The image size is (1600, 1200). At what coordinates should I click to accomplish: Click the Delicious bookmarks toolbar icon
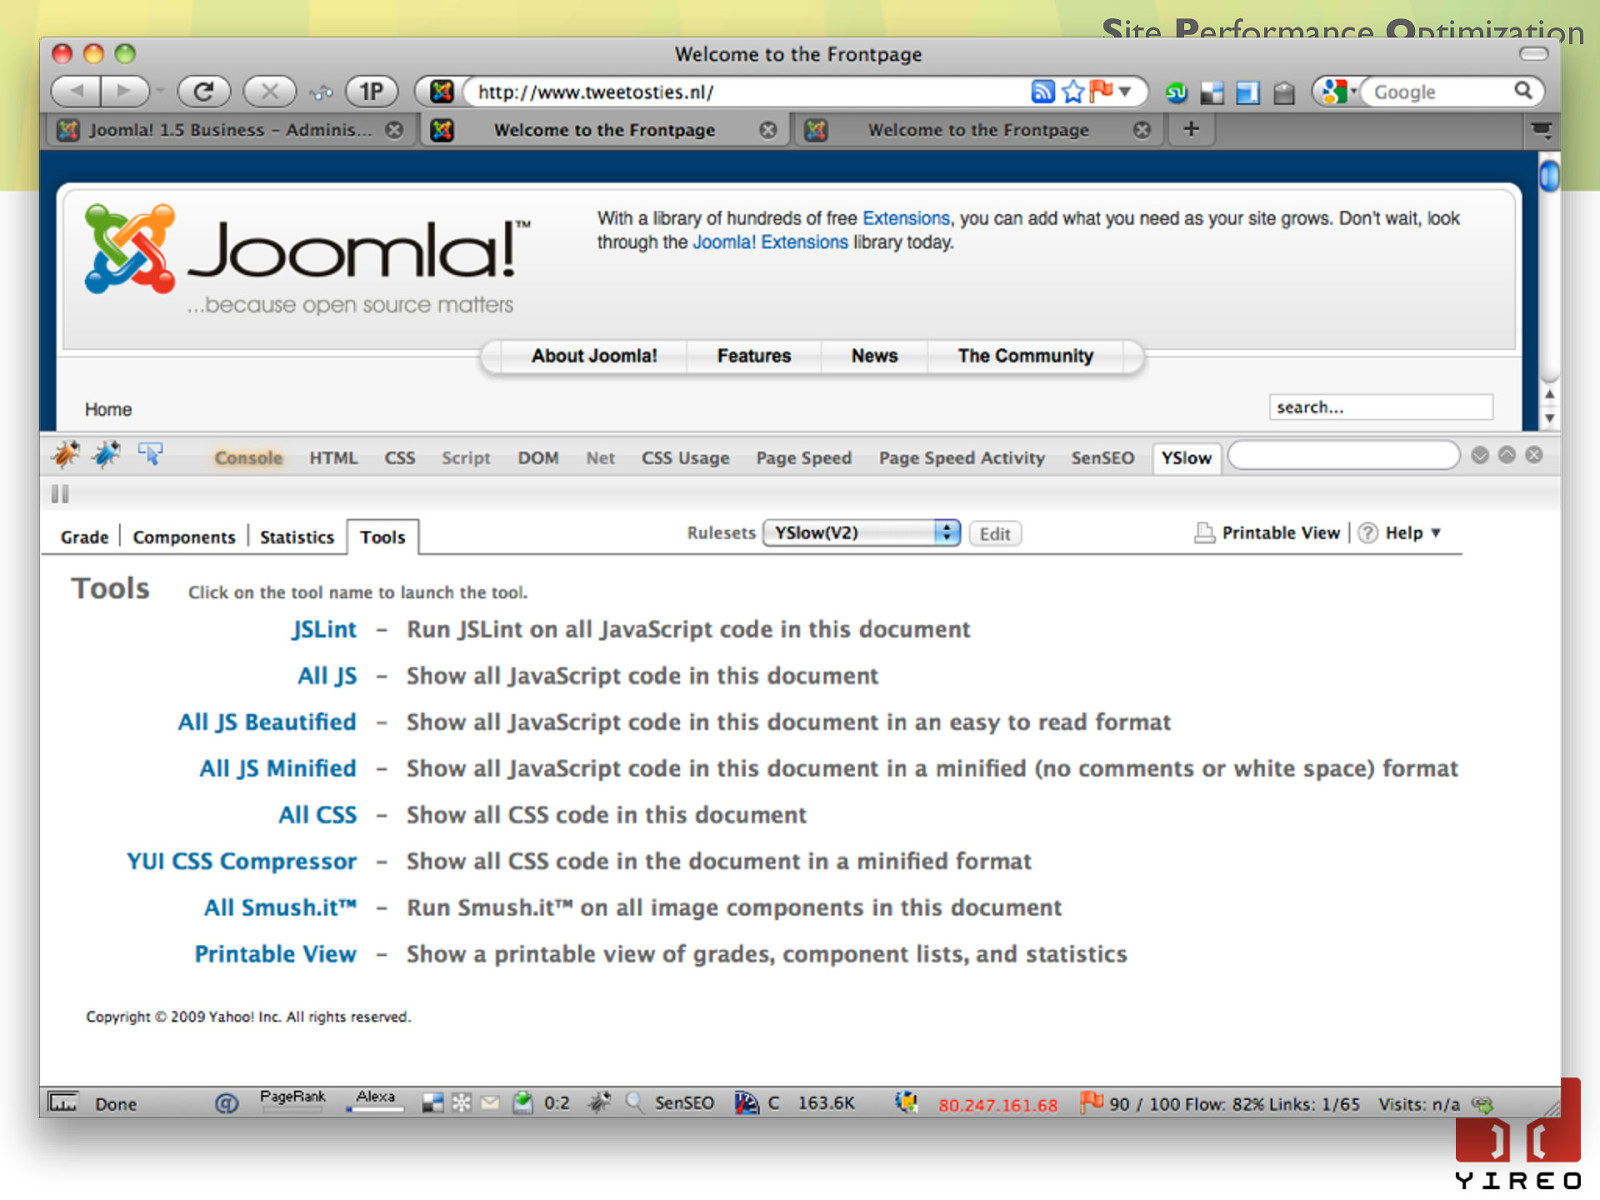pos(1212,93)
